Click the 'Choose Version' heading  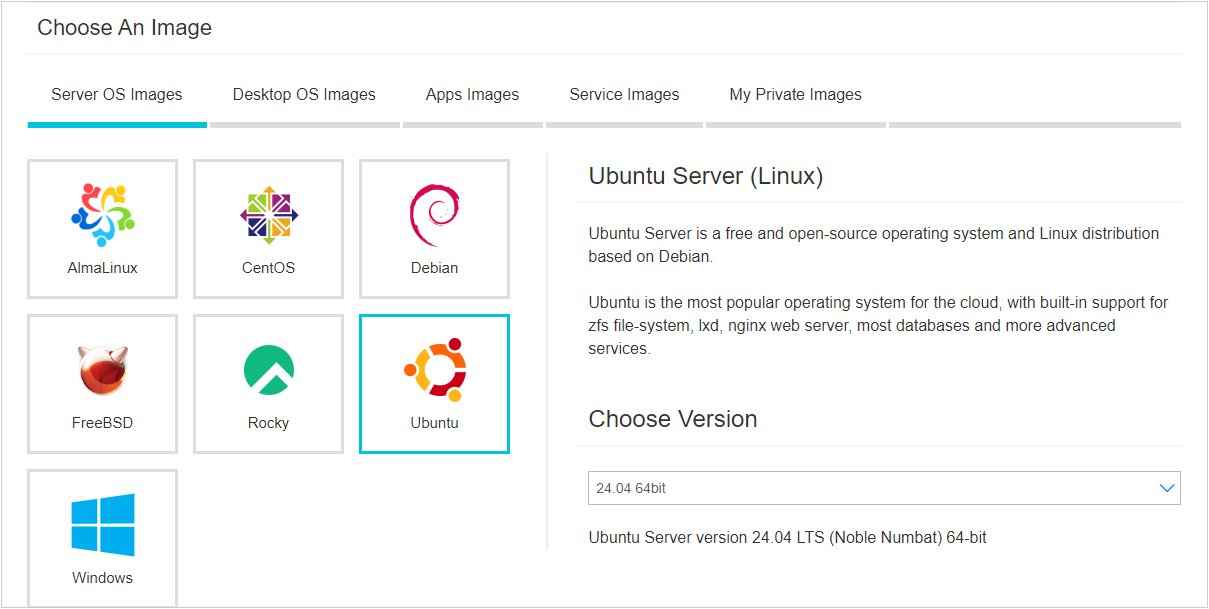tap(673, 419)
